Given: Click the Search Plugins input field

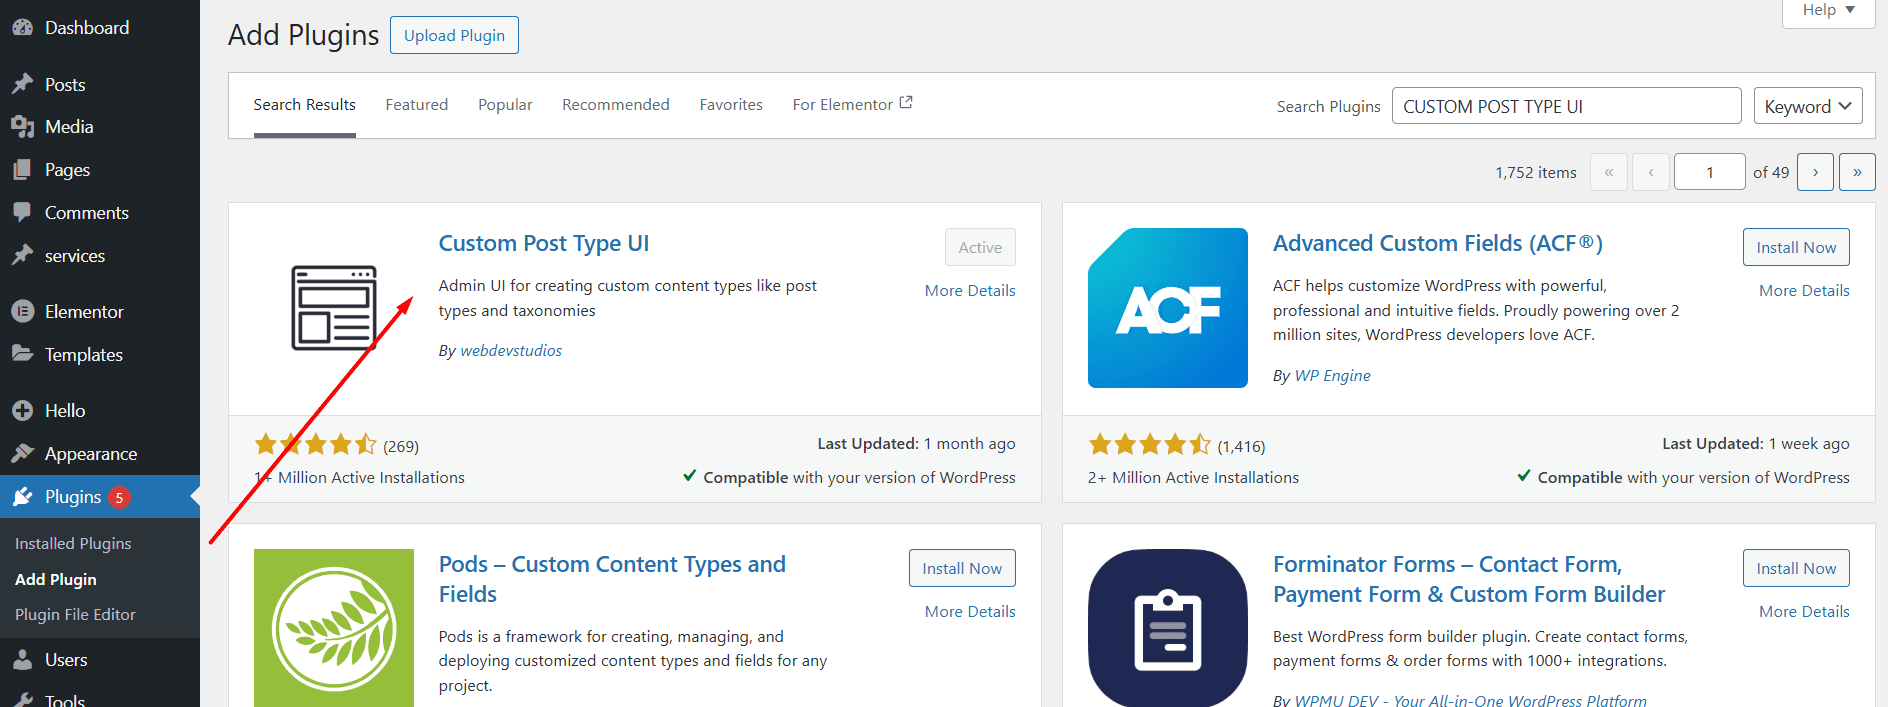Looking at the screenshot, I should tap(1566, 106).
